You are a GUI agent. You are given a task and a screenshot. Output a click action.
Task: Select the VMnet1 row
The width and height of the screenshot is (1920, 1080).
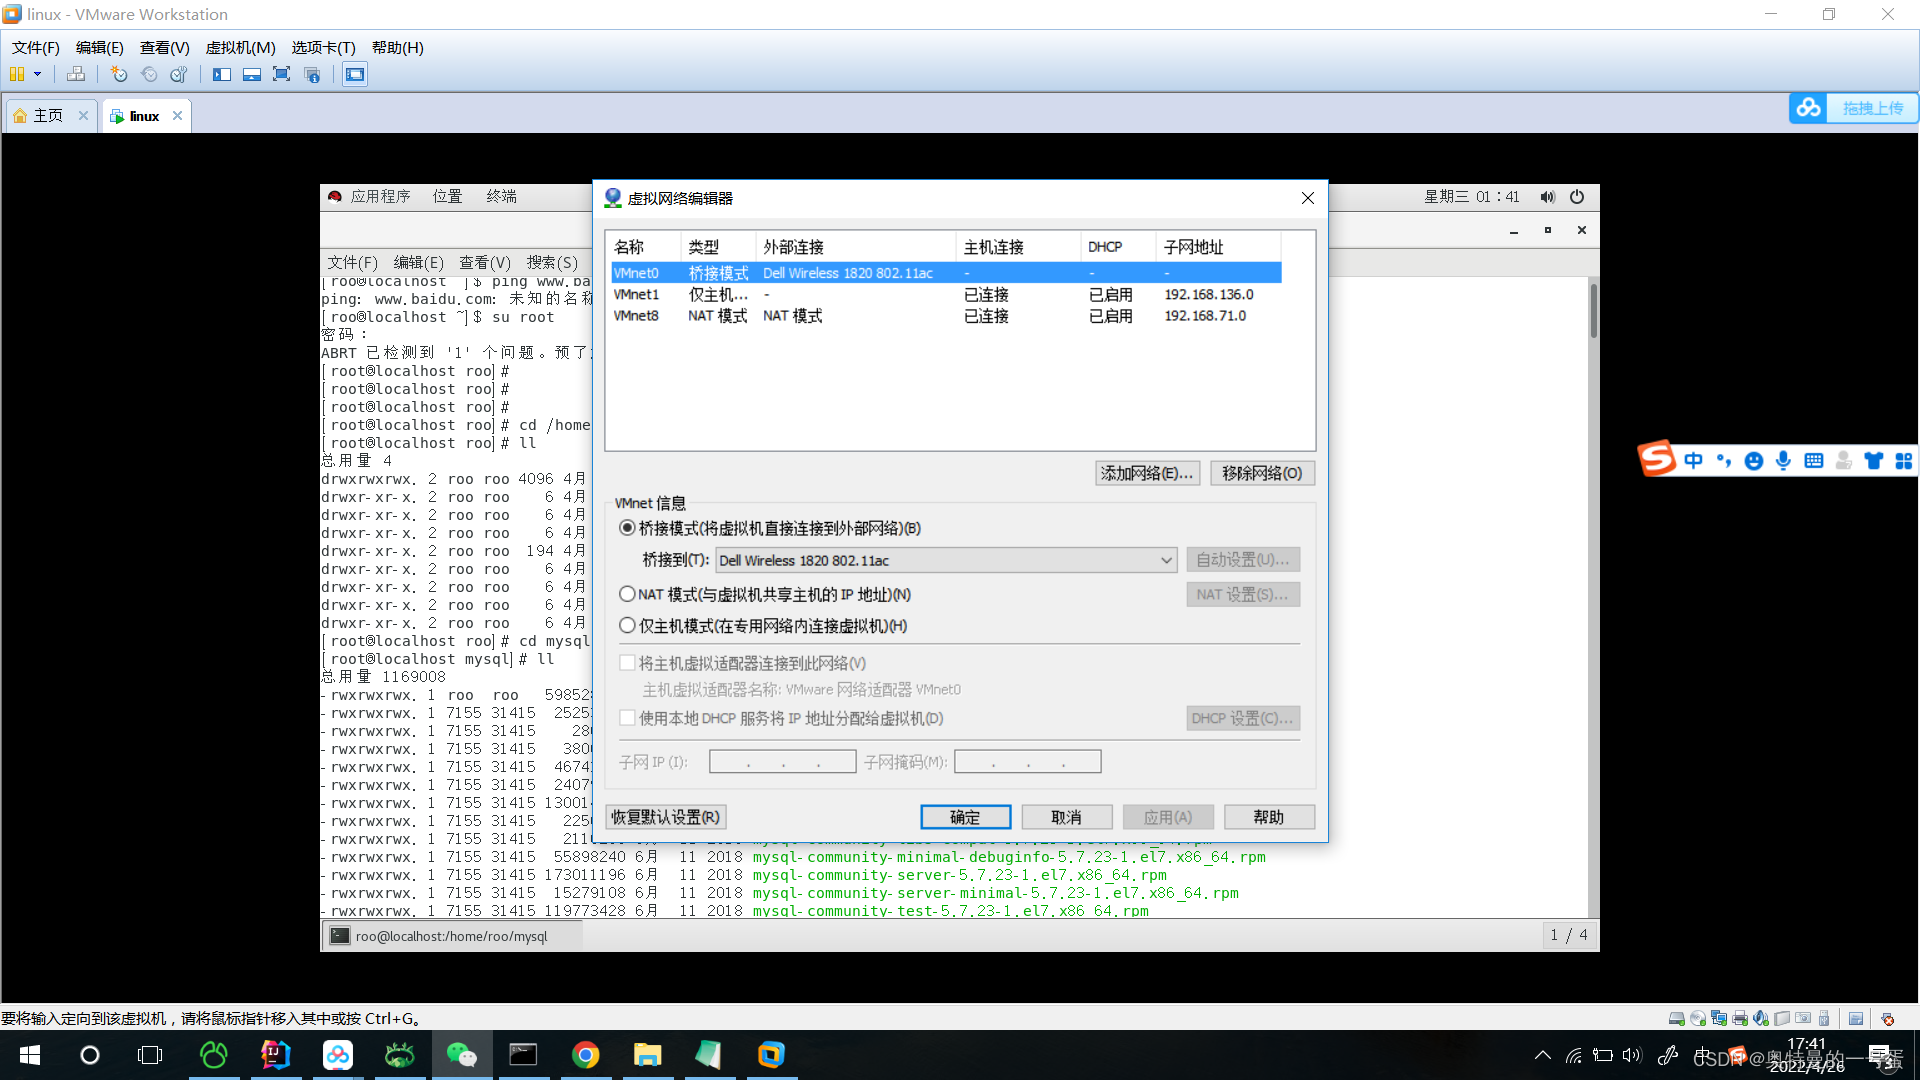click(x=946, y=294)
